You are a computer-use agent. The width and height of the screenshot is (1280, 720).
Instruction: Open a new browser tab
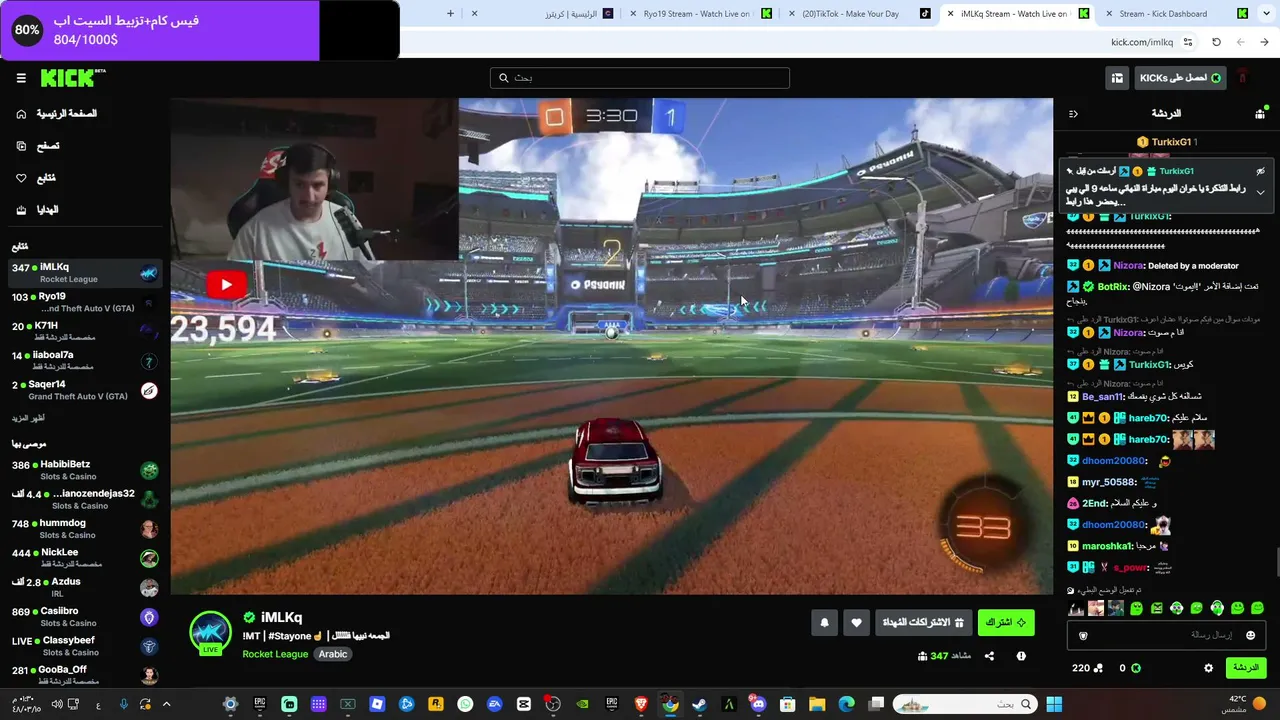tap(450, 14)
